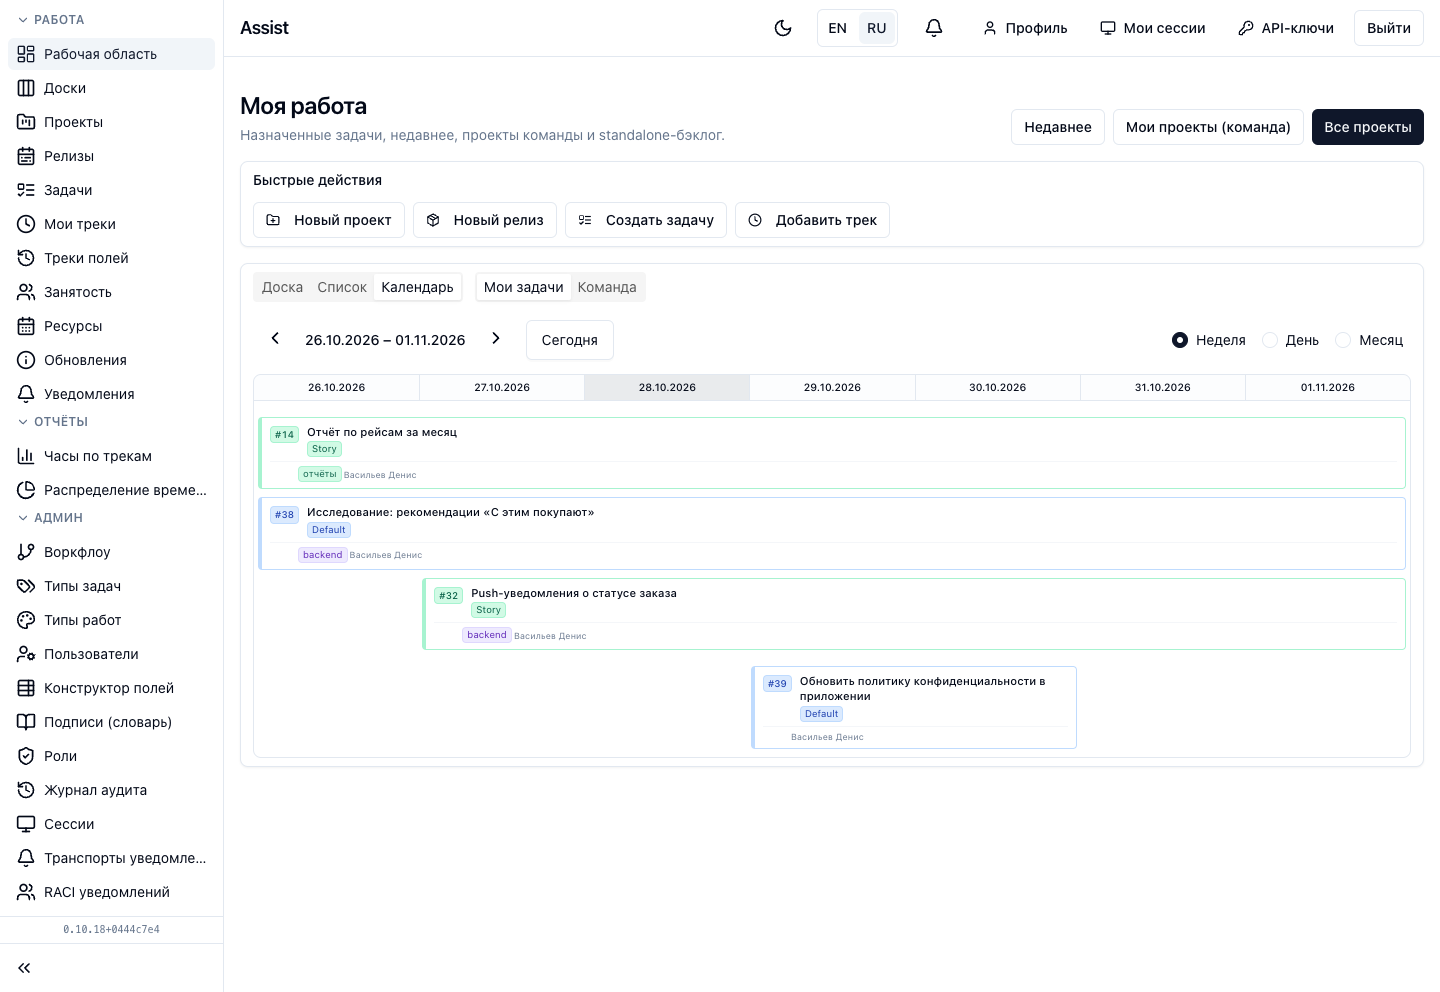Screen dimensions: 1440x992
Task: Select the День radio button
Action: tap(1270, 340)
